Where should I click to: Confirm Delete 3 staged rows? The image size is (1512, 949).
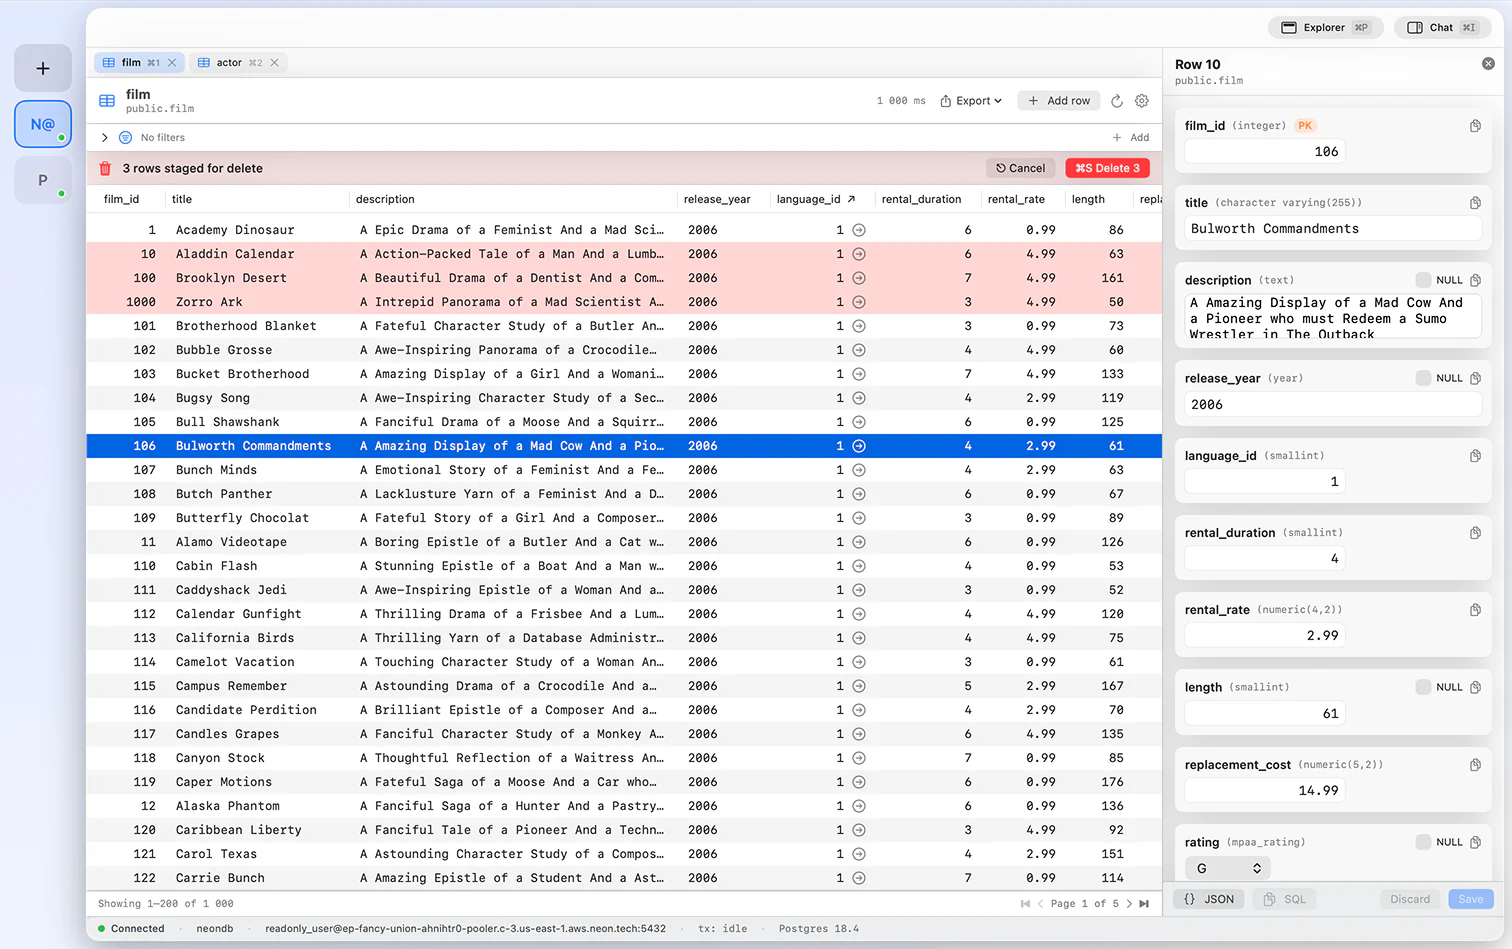(x=1107, y=168)
